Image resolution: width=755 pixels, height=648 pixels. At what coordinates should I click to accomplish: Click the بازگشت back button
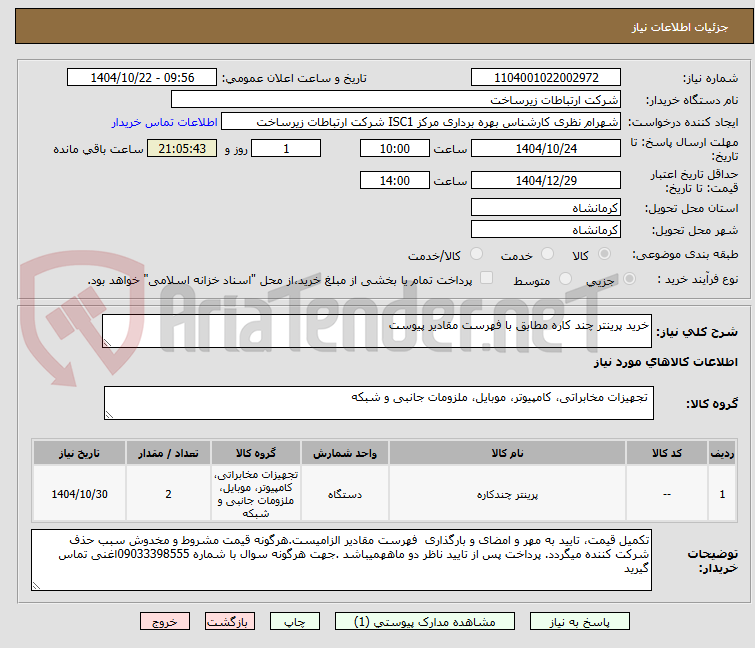click(x=230, y=622)
